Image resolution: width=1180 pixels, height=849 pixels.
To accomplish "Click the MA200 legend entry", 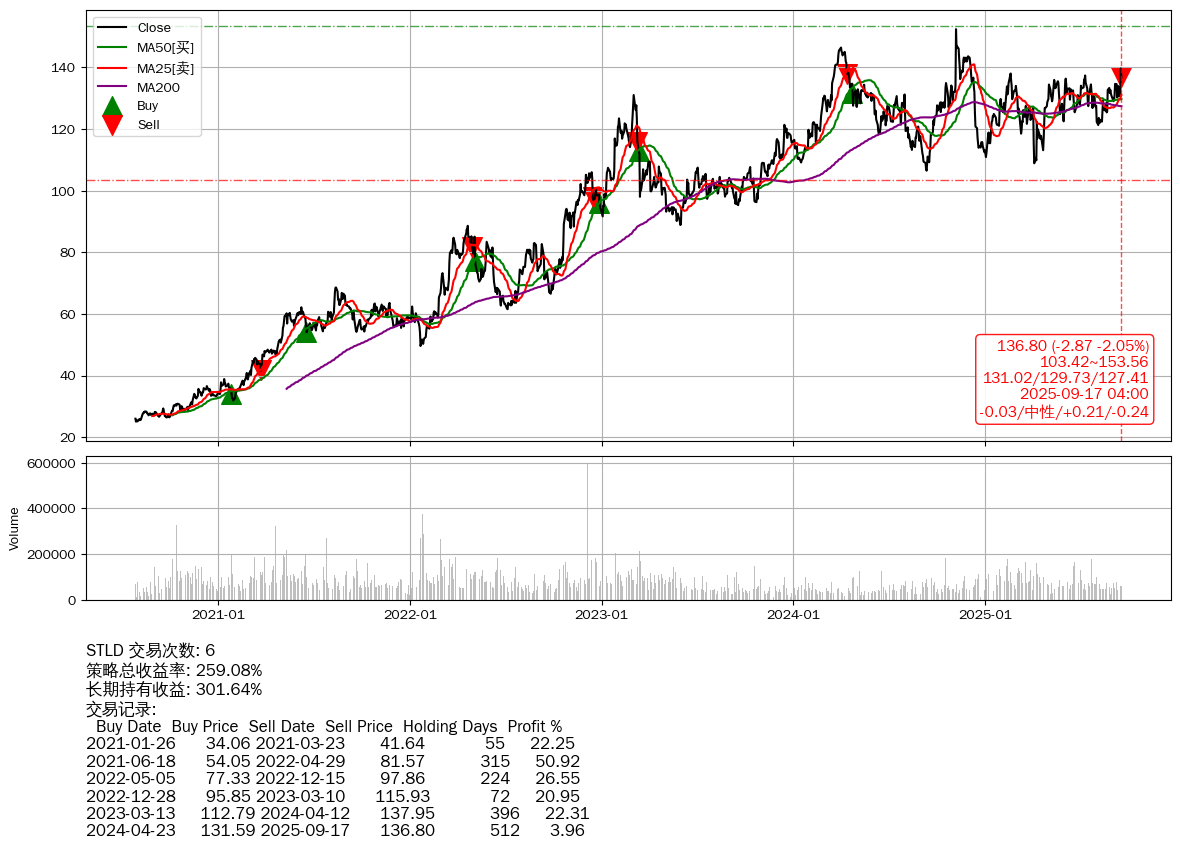I will pos(158,88).
